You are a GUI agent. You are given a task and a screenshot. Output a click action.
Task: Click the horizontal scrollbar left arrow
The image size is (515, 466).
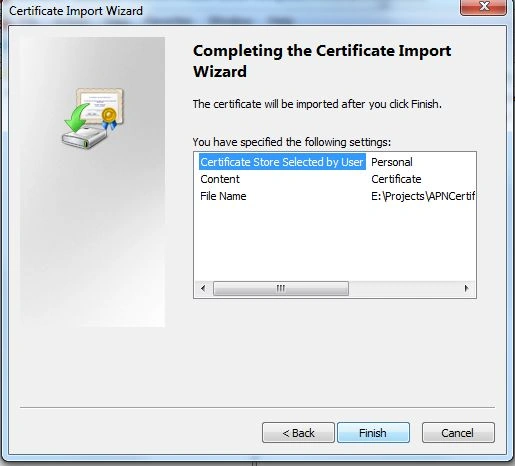click(203, 288)
